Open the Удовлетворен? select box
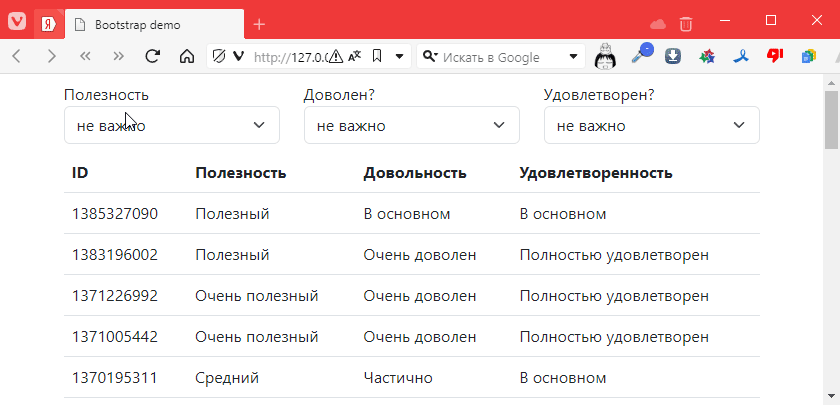This screenshot has width=840, height=405. coord(651,126)
